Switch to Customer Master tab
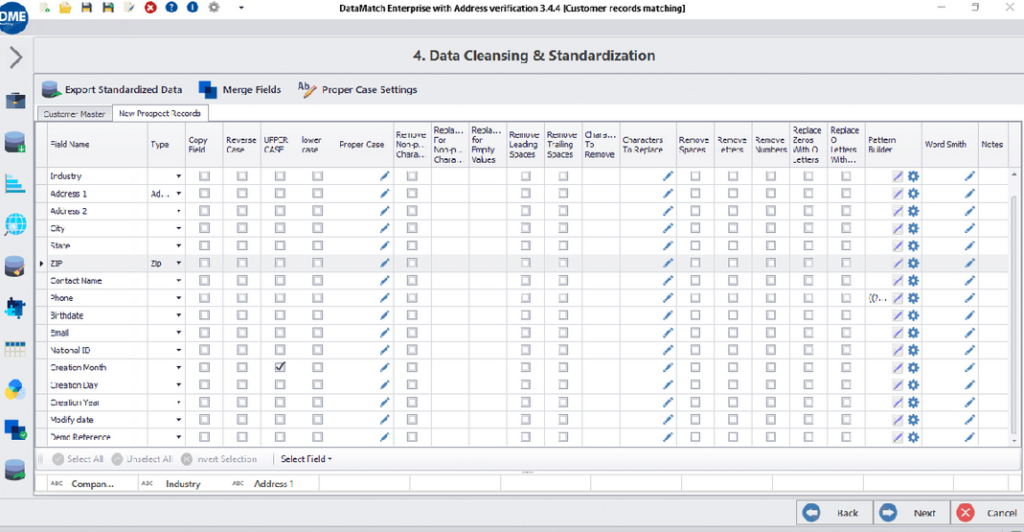Screen dimensions: 1024x532 pos(74,114)
